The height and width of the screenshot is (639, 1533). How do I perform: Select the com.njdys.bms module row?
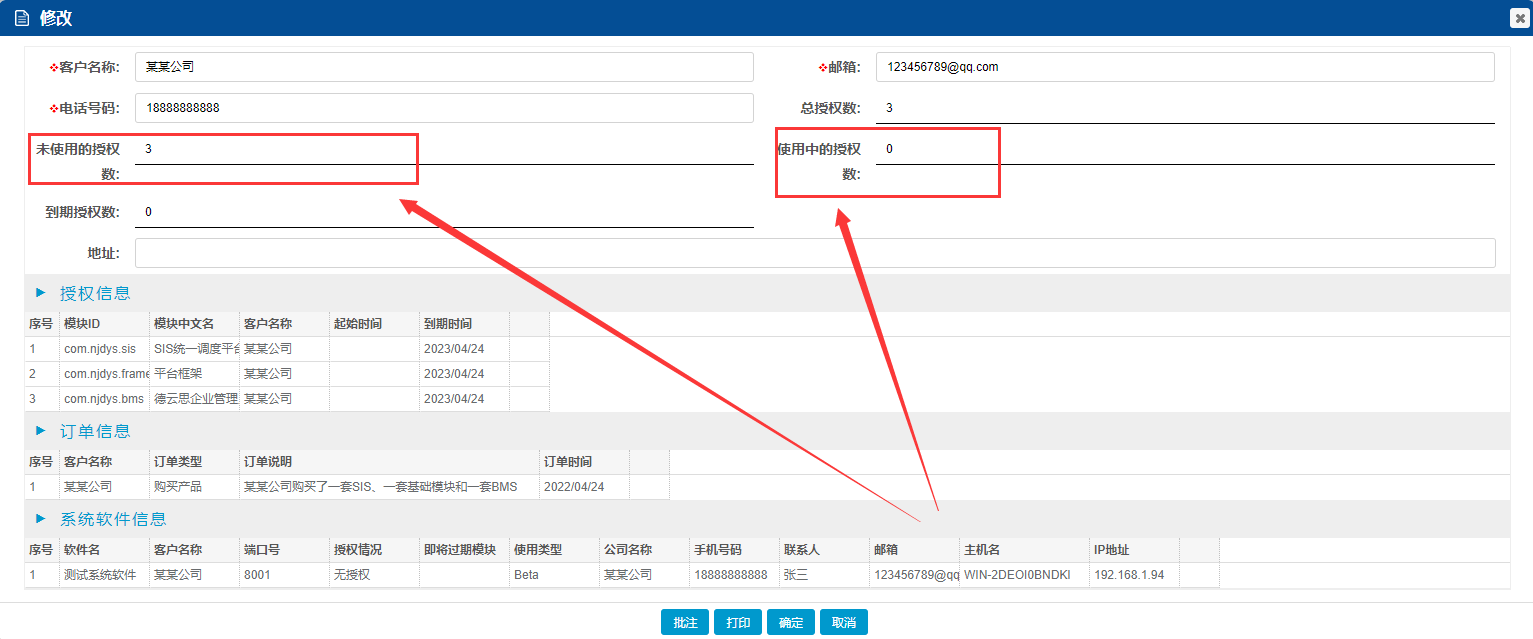point(100,399)
